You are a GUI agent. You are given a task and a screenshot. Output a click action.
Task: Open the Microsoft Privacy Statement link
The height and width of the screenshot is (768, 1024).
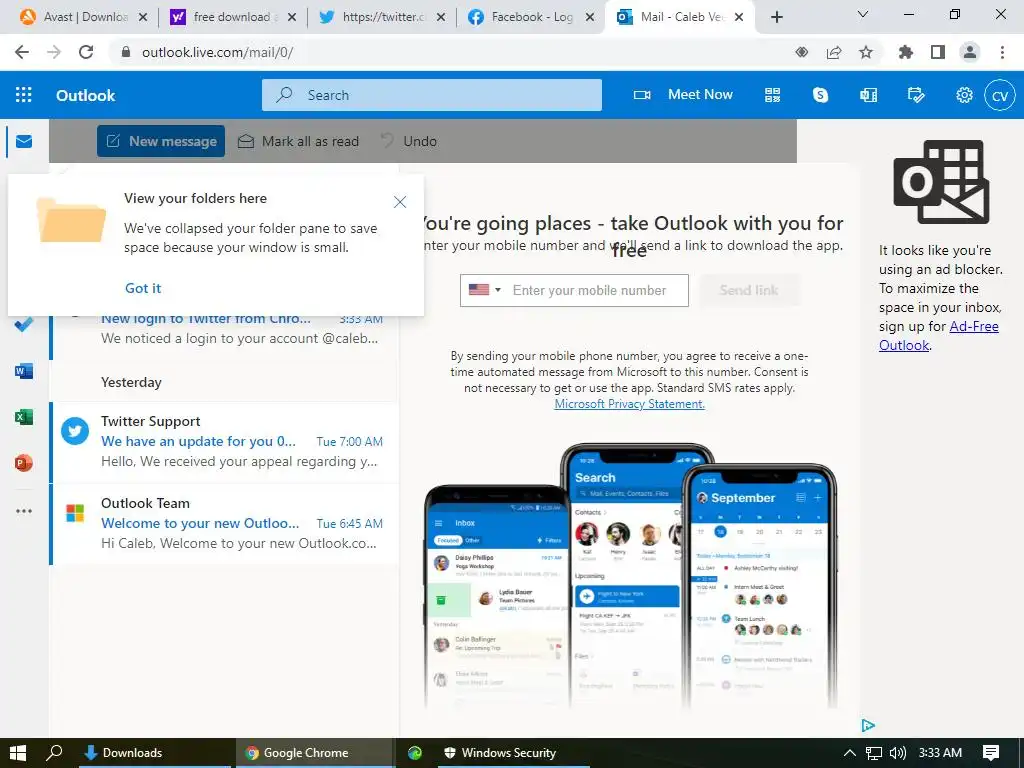[630, 404]
